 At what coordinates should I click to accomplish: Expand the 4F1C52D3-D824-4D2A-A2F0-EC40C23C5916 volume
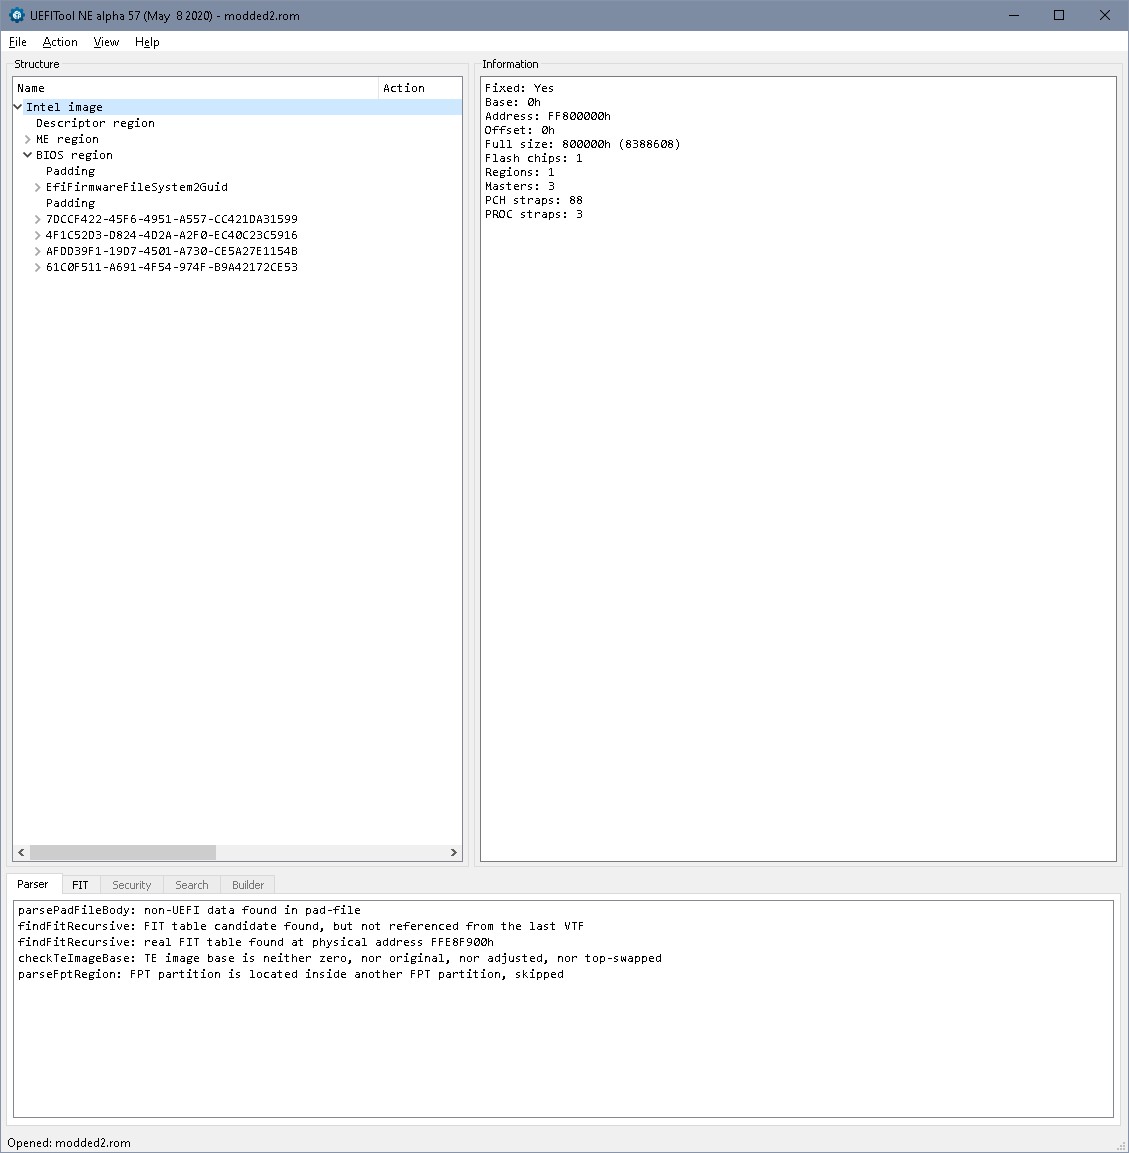pyautogui.click(x=38, y=235)
